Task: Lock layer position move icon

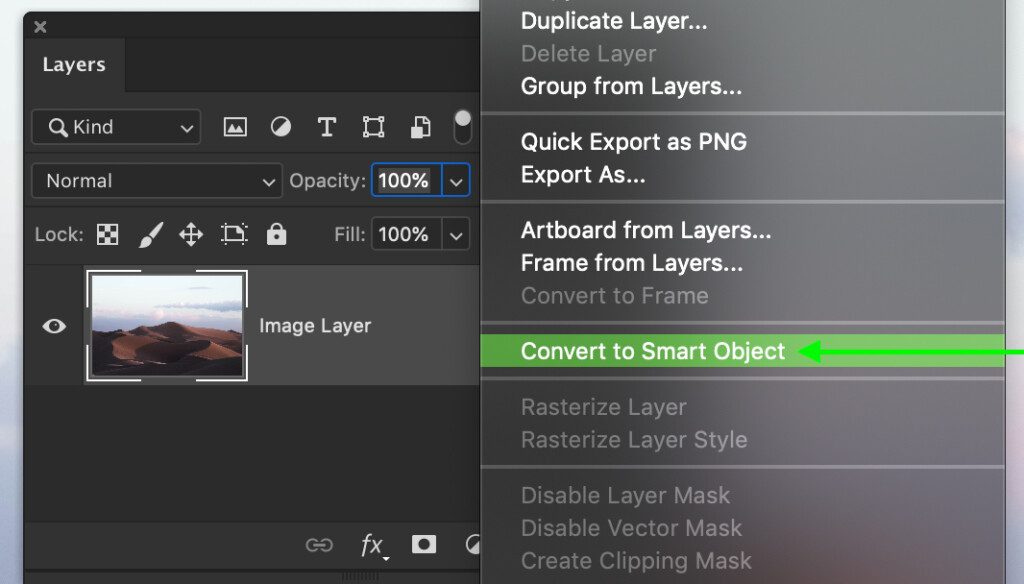Action: coord(190,235)
